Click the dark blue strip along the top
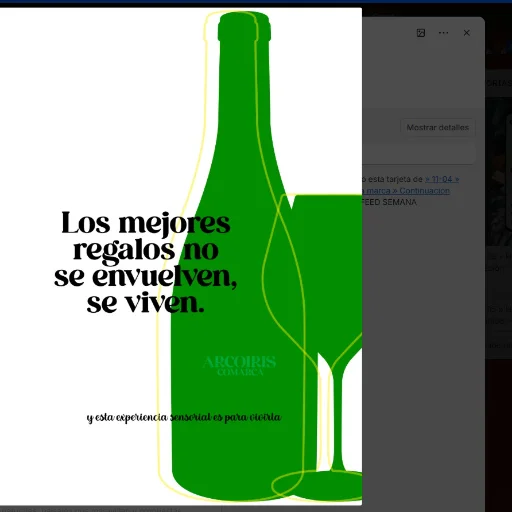Image resolution: width=512 pixels, height=512 pixels. click(256, 2)
